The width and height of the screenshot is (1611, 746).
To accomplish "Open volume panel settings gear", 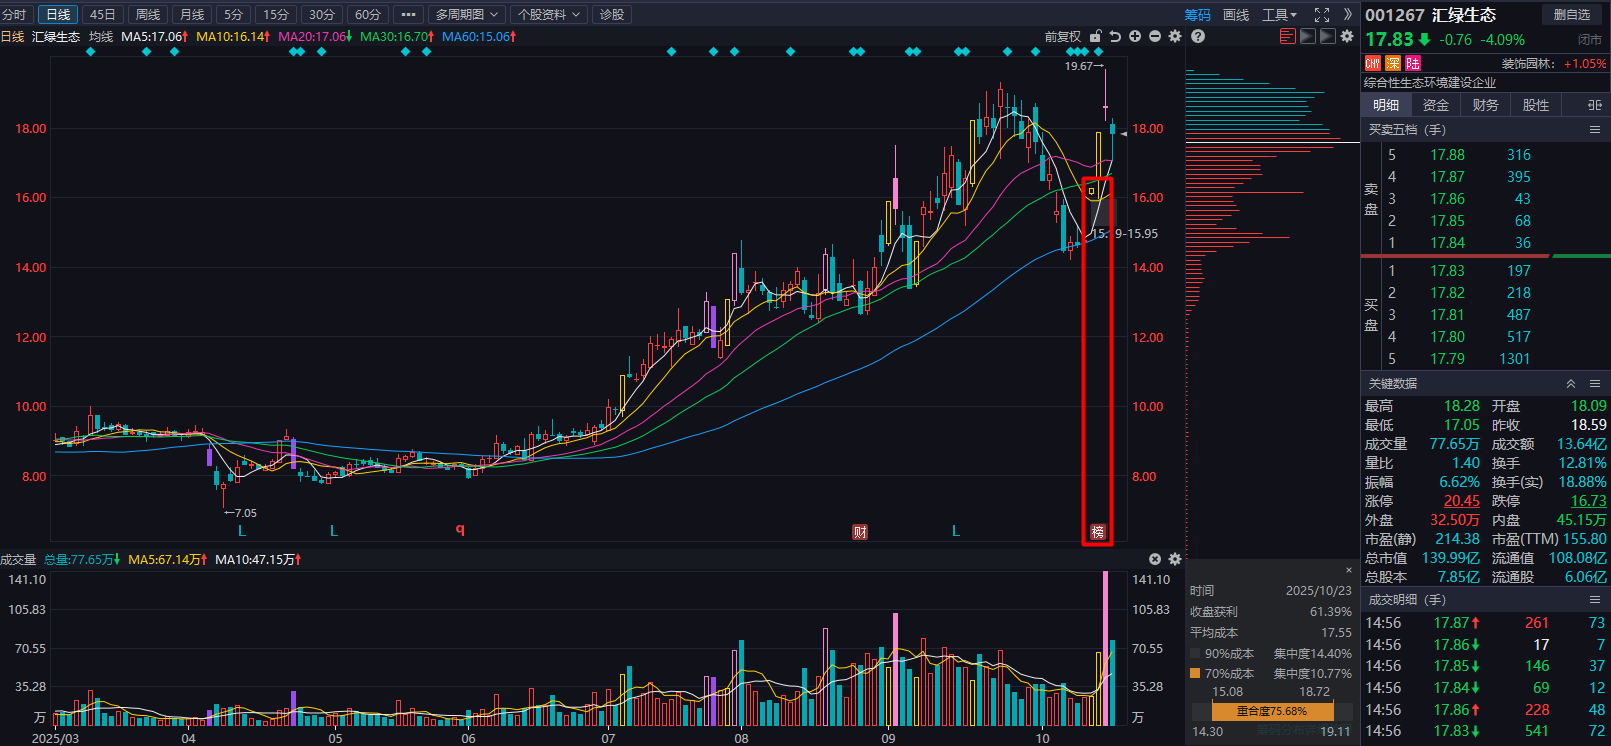I will 1175,559.
